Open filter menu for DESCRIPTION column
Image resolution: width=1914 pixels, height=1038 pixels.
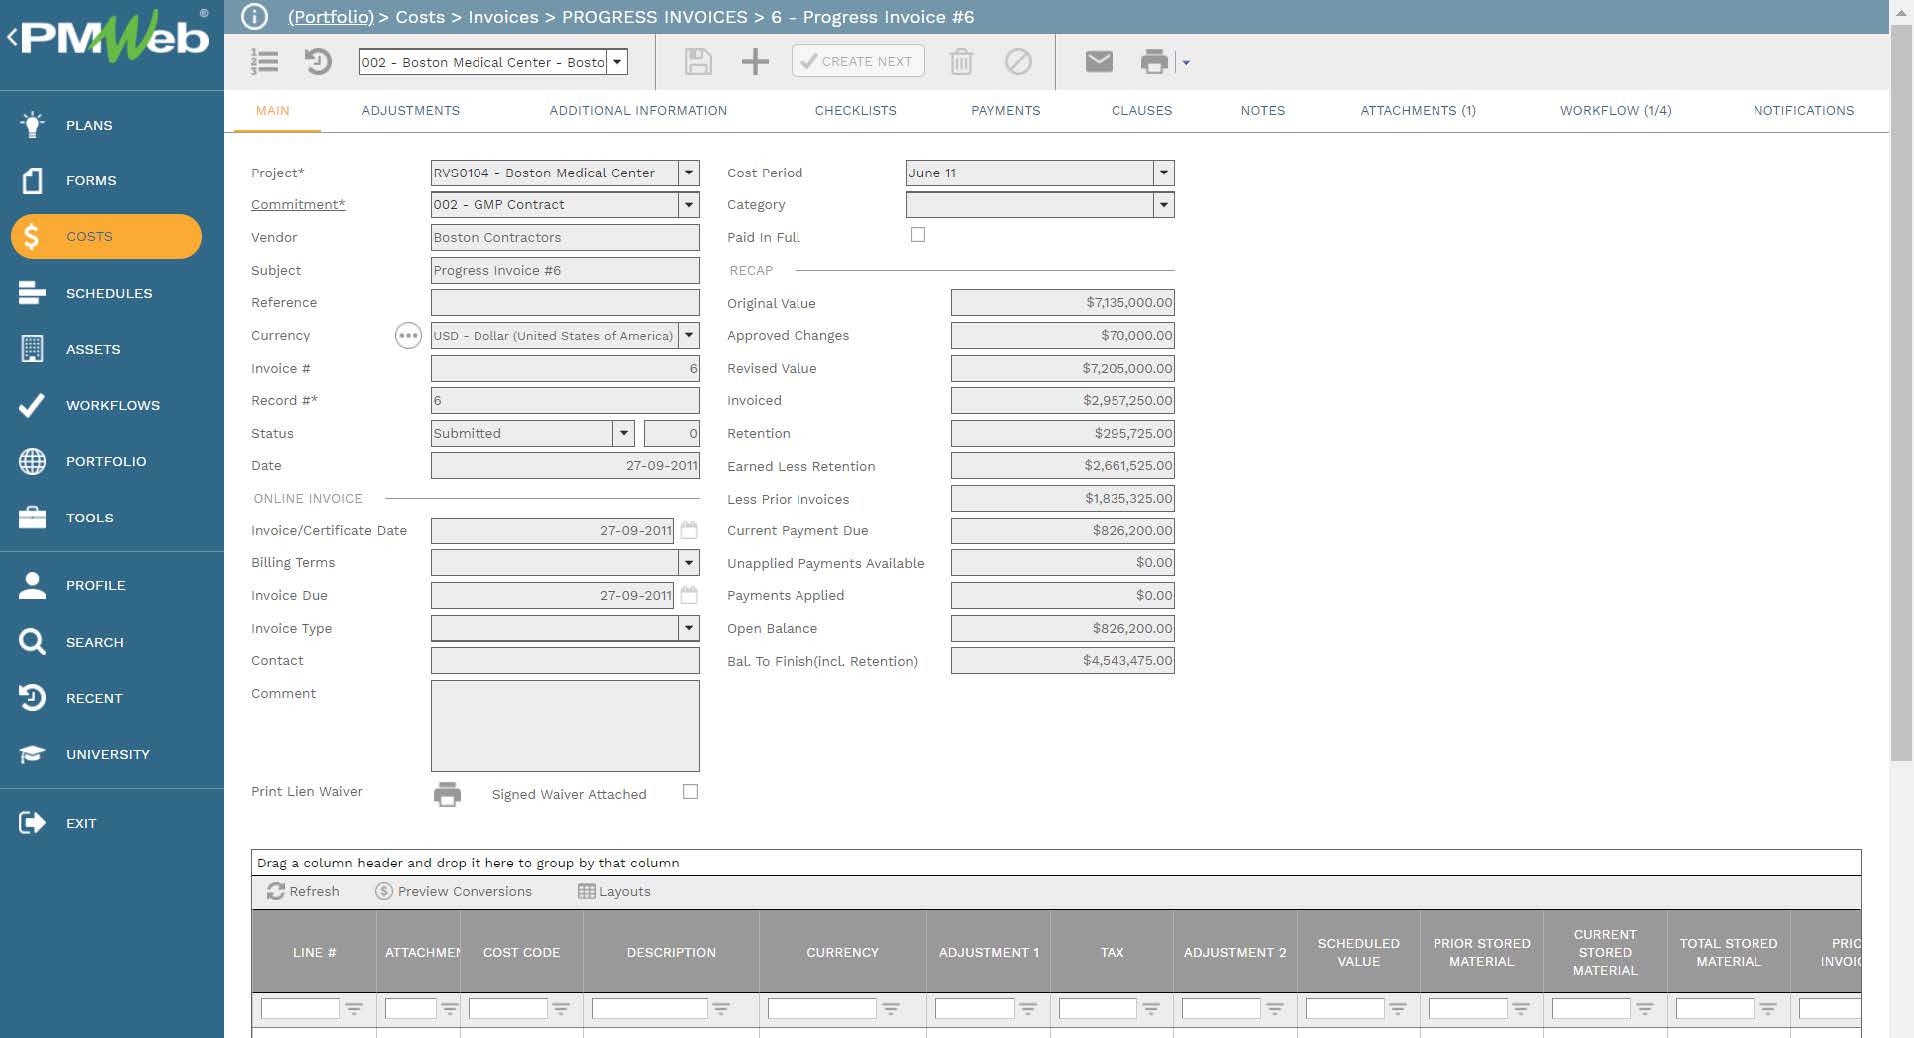(x=721, y=1009)
